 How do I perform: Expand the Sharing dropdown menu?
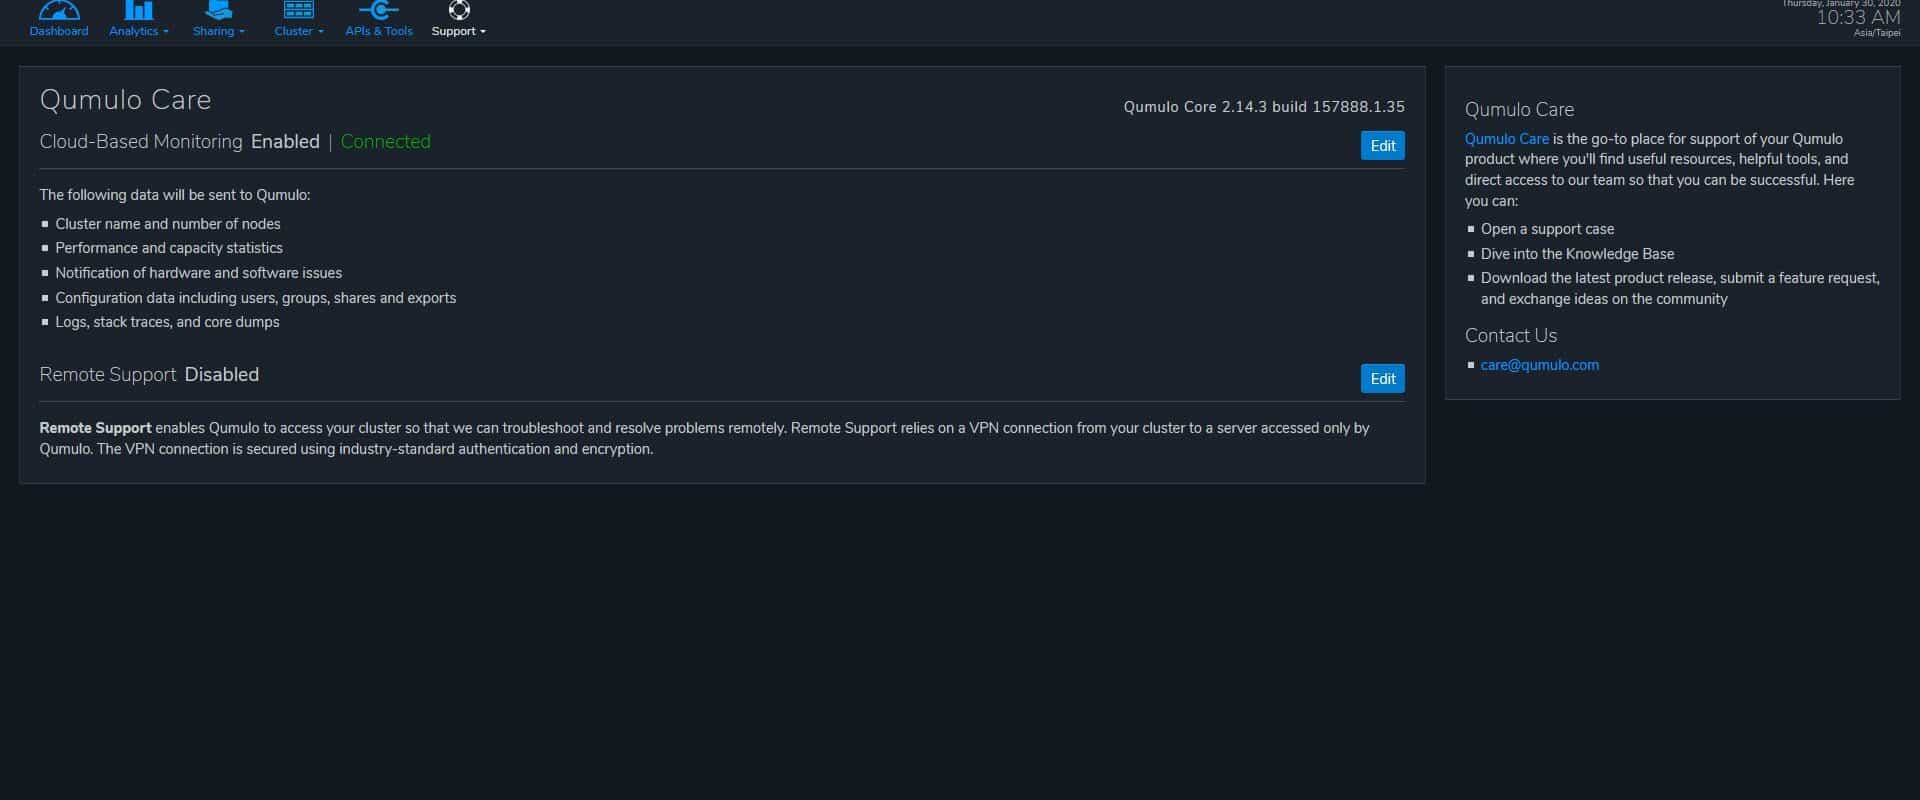tap(219, 31)
